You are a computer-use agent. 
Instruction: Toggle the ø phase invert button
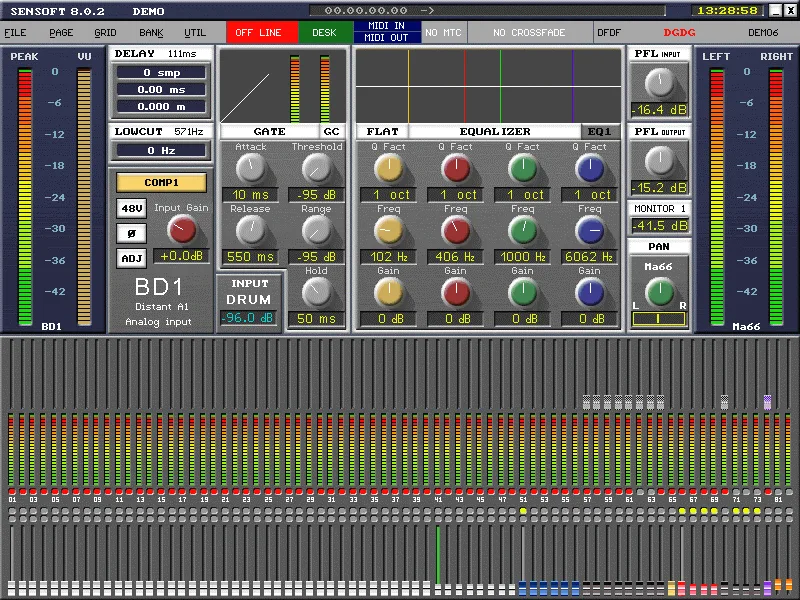tap(132, 233)
